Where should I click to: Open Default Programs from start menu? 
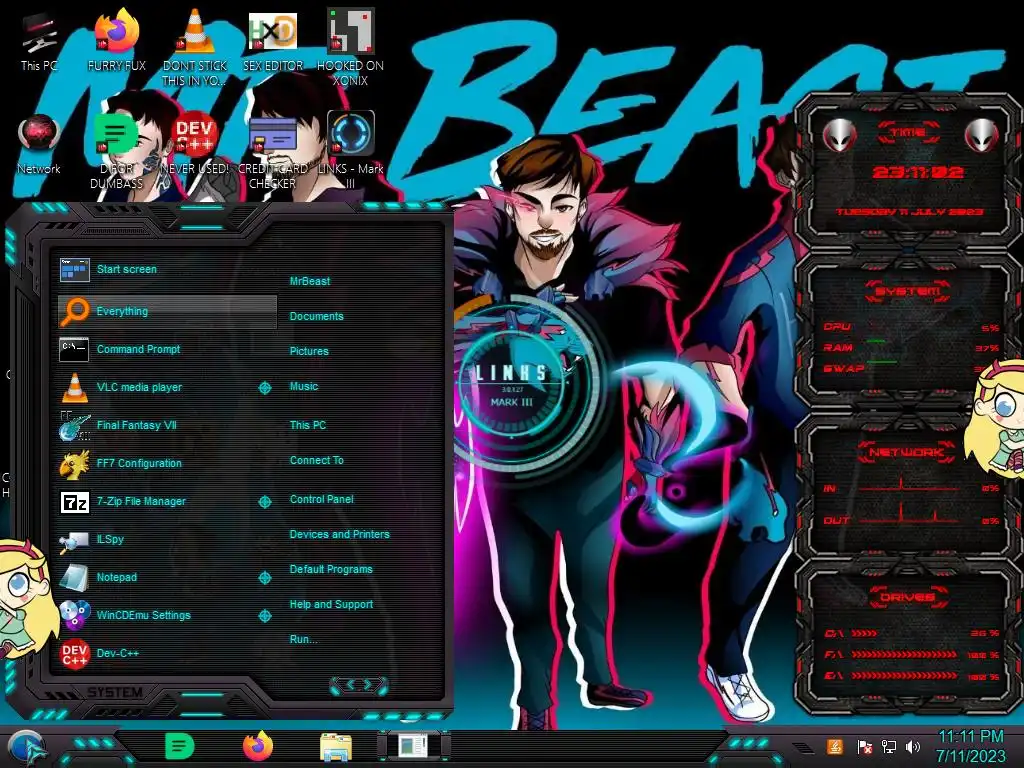click(330, 569)
